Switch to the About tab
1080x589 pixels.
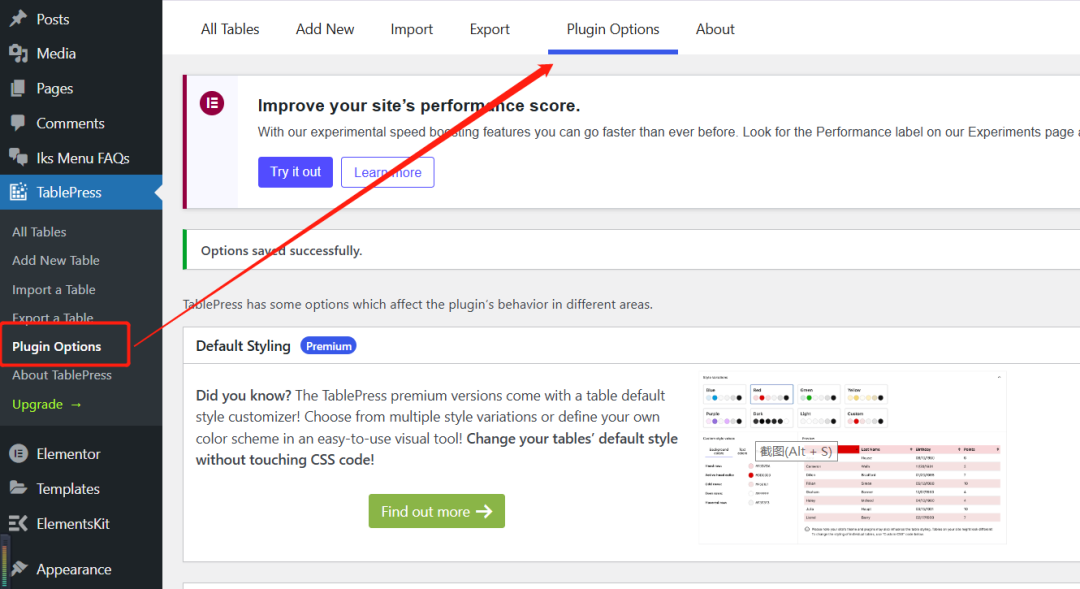[x=715, y=29]
